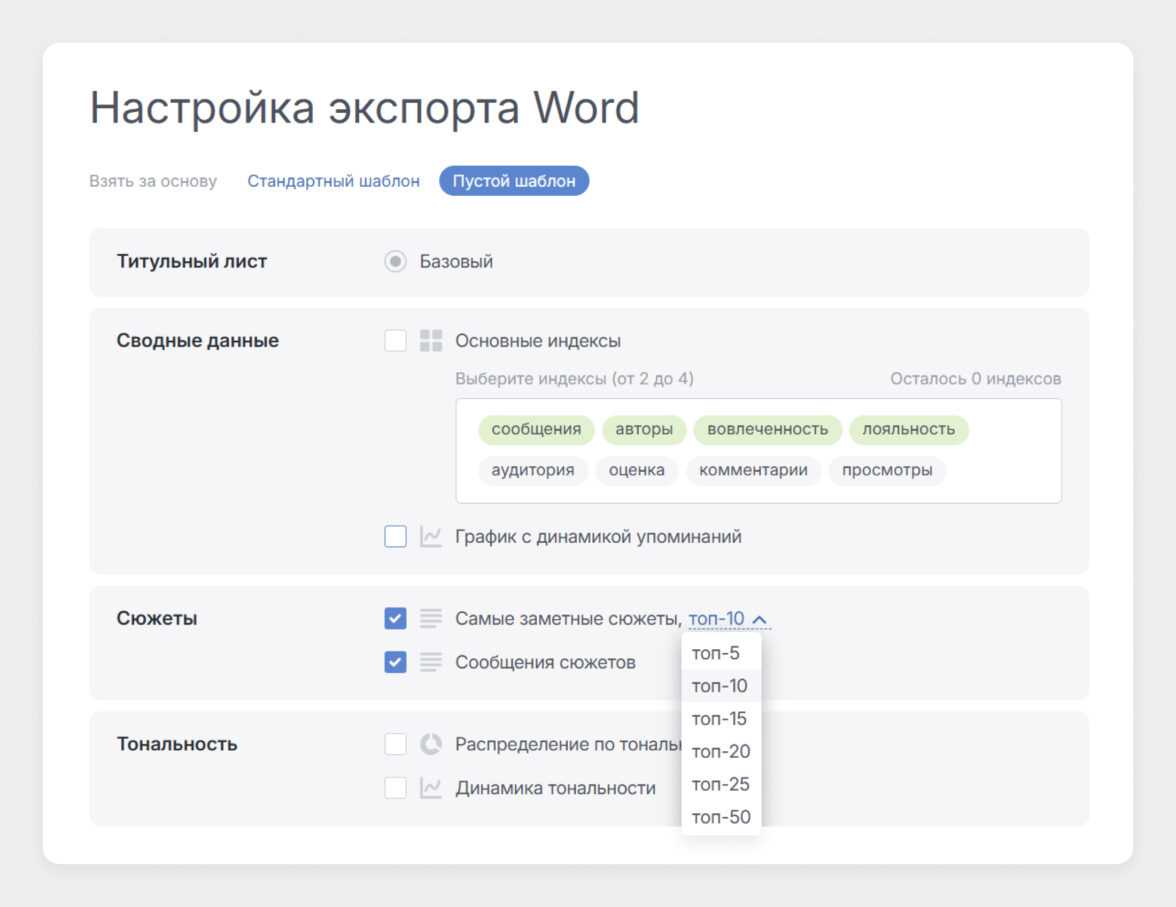Enable the Основные индексы checkbox

pos(396,341)
